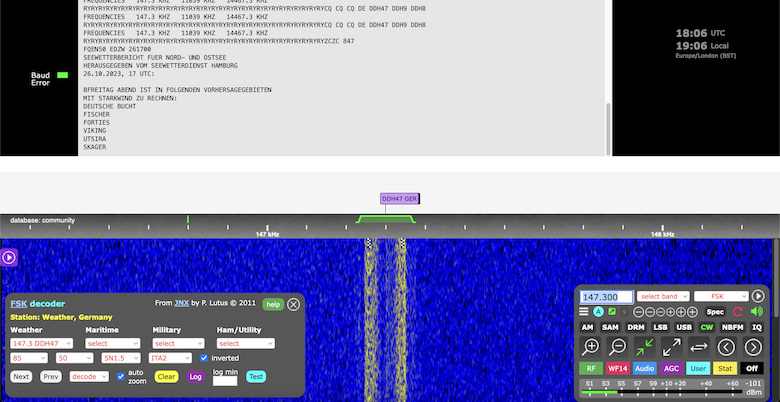Toggle the Spec spectrum display button
780x402 pixels.
pos(716,312)
